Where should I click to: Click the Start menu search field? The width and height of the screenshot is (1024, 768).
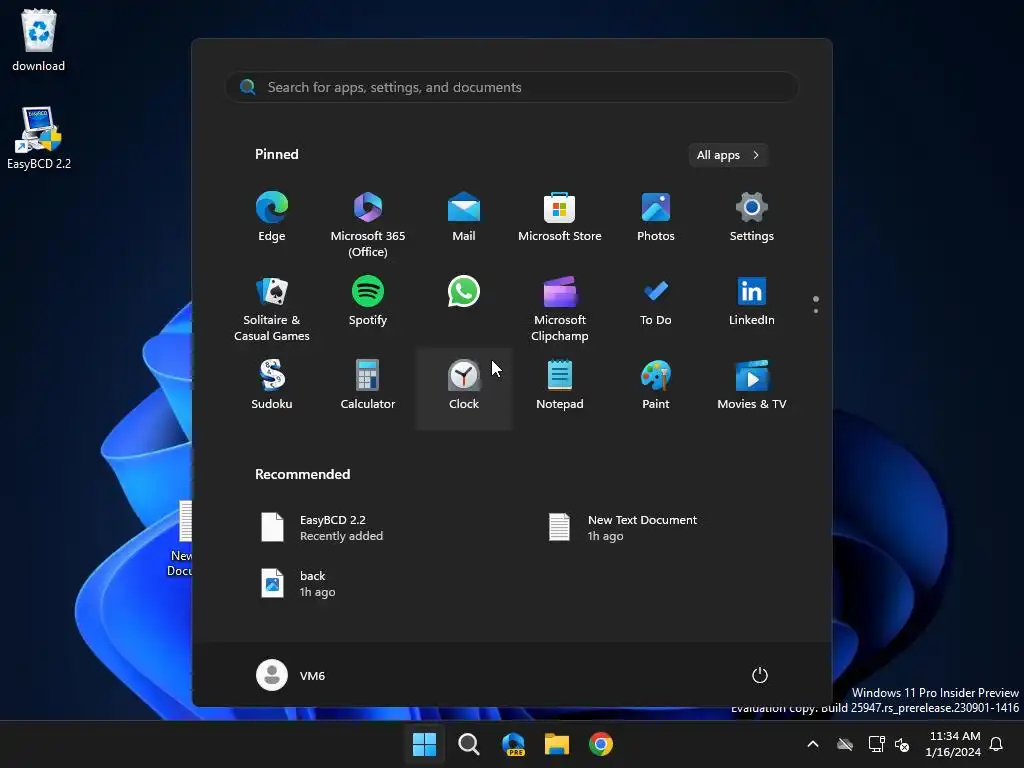[512, 87]
